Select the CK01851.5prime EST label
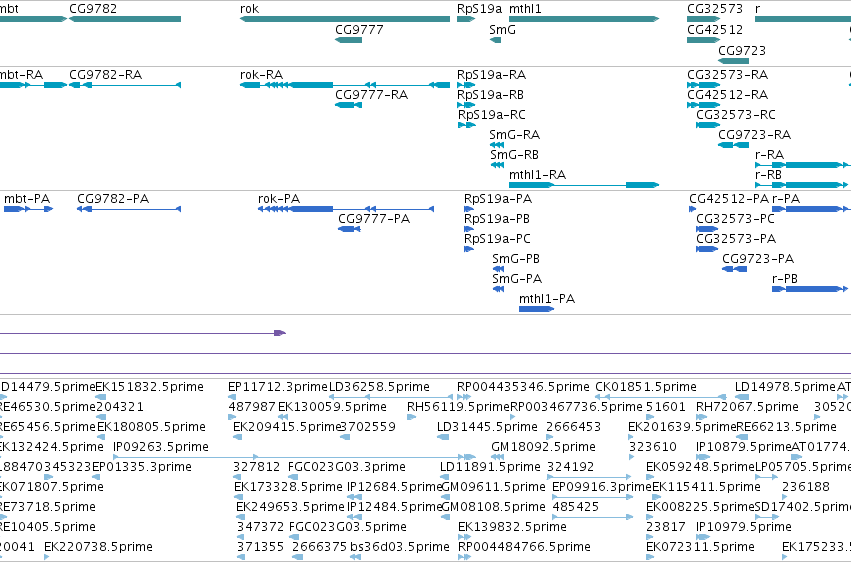 pos(645,387)
